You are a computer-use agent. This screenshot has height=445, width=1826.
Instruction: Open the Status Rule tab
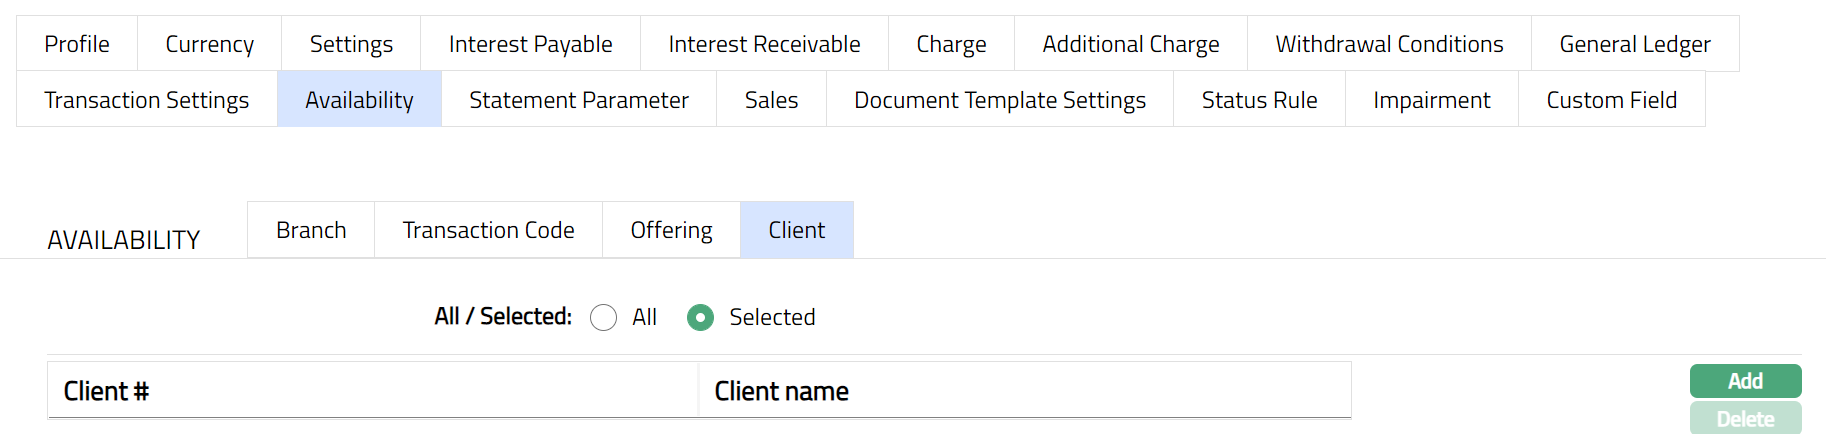[x=1259, y=100]
